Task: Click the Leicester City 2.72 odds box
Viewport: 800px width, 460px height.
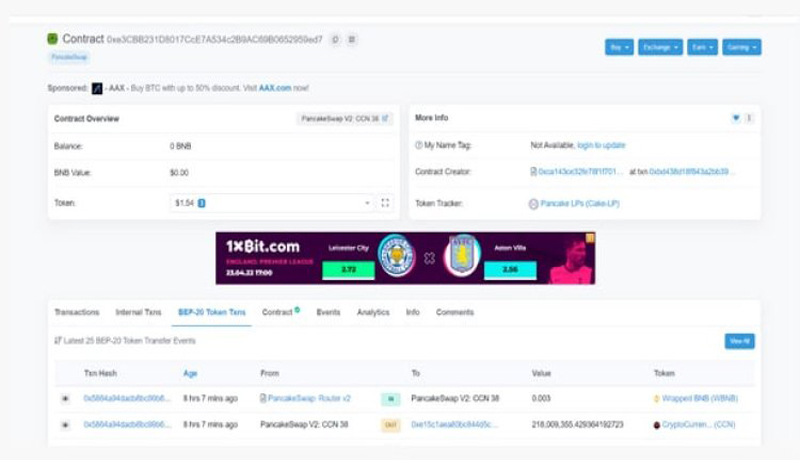Action: (348, 270)
